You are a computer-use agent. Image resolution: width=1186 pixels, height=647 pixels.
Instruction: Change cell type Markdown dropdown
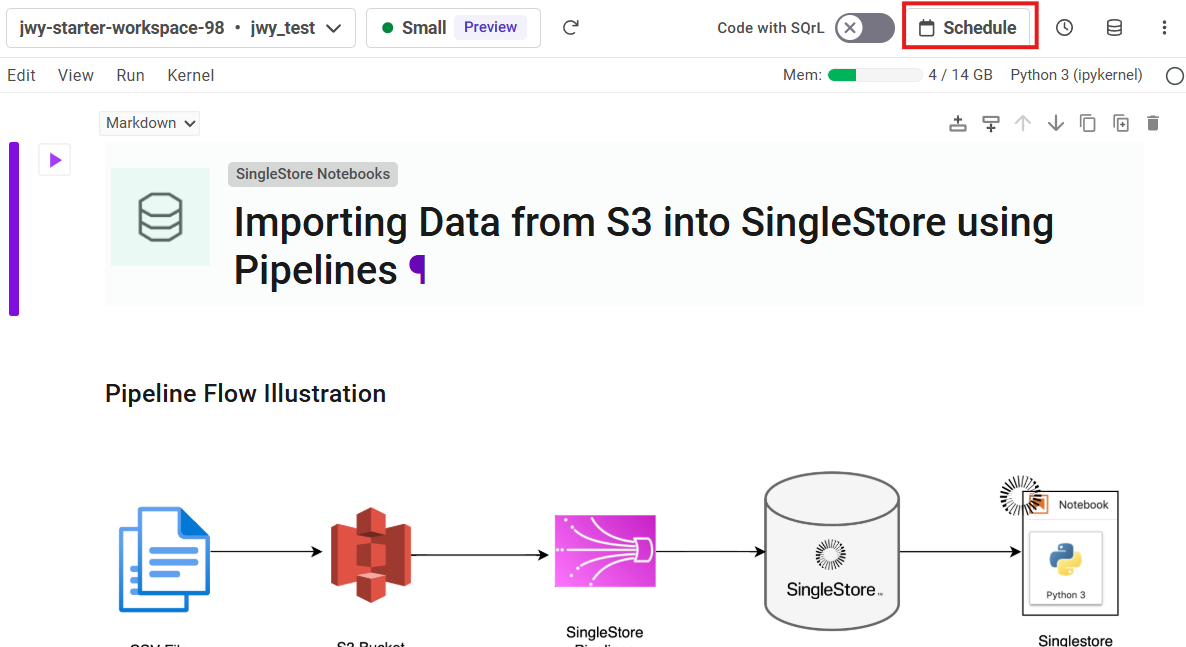coord(149,123)
